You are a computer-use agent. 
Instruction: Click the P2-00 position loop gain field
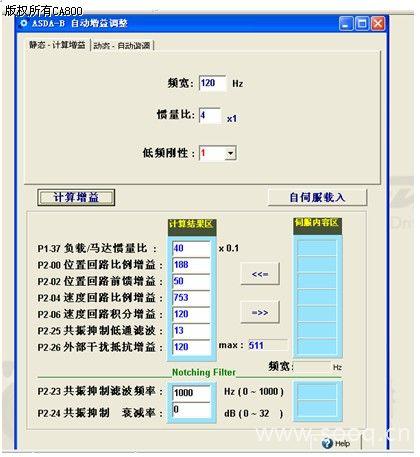pyautogui.click(x=191, y=265)
